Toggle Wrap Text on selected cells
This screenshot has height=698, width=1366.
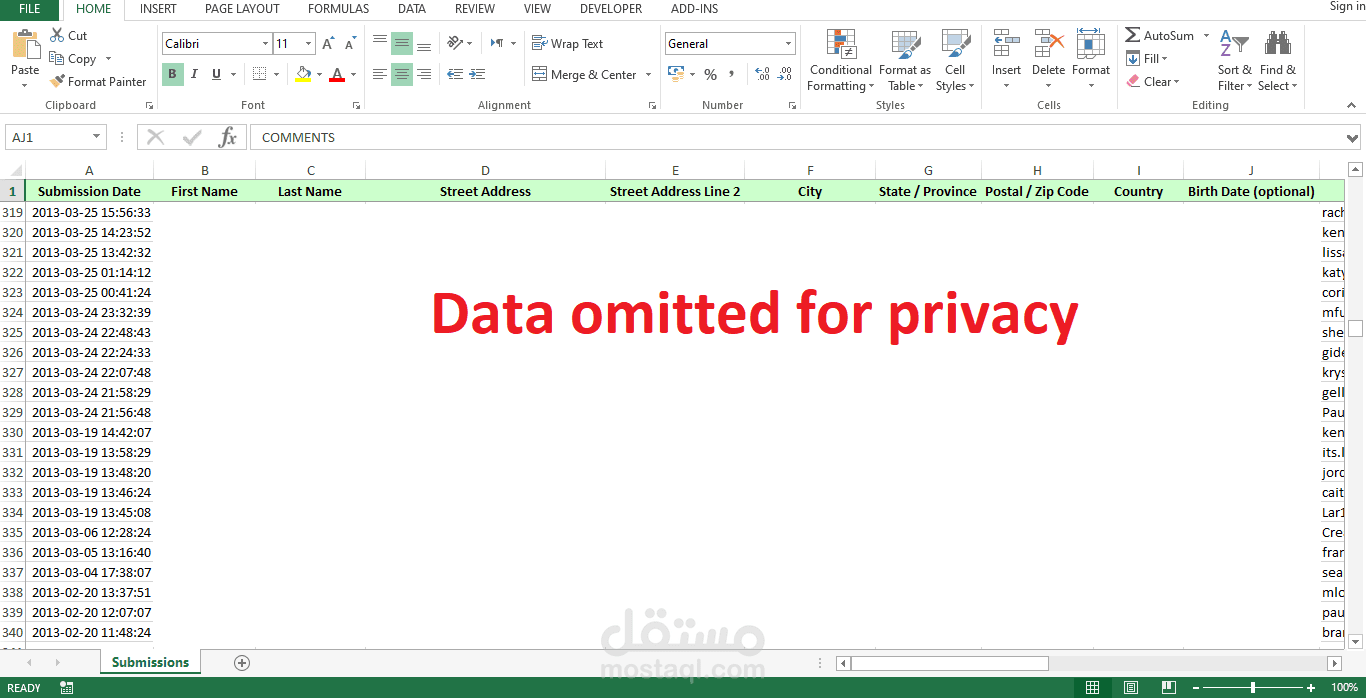567,43
